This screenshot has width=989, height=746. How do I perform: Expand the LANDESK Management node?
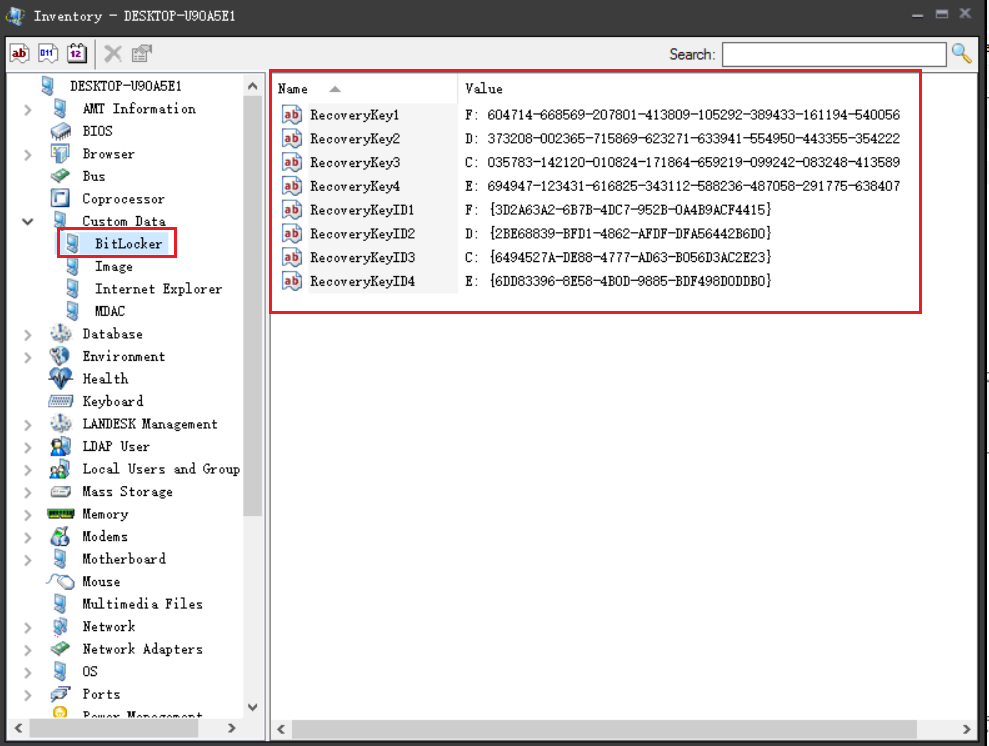28,424
